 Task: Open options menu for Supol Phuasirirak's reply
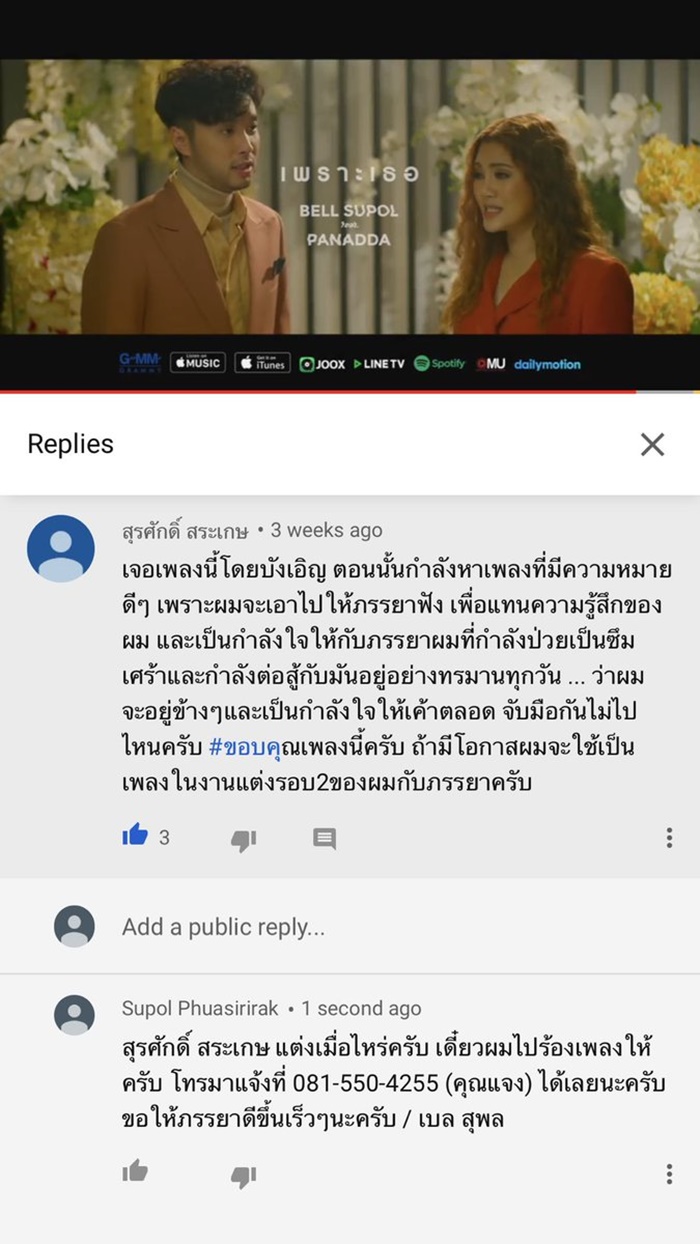[669, 1174]
